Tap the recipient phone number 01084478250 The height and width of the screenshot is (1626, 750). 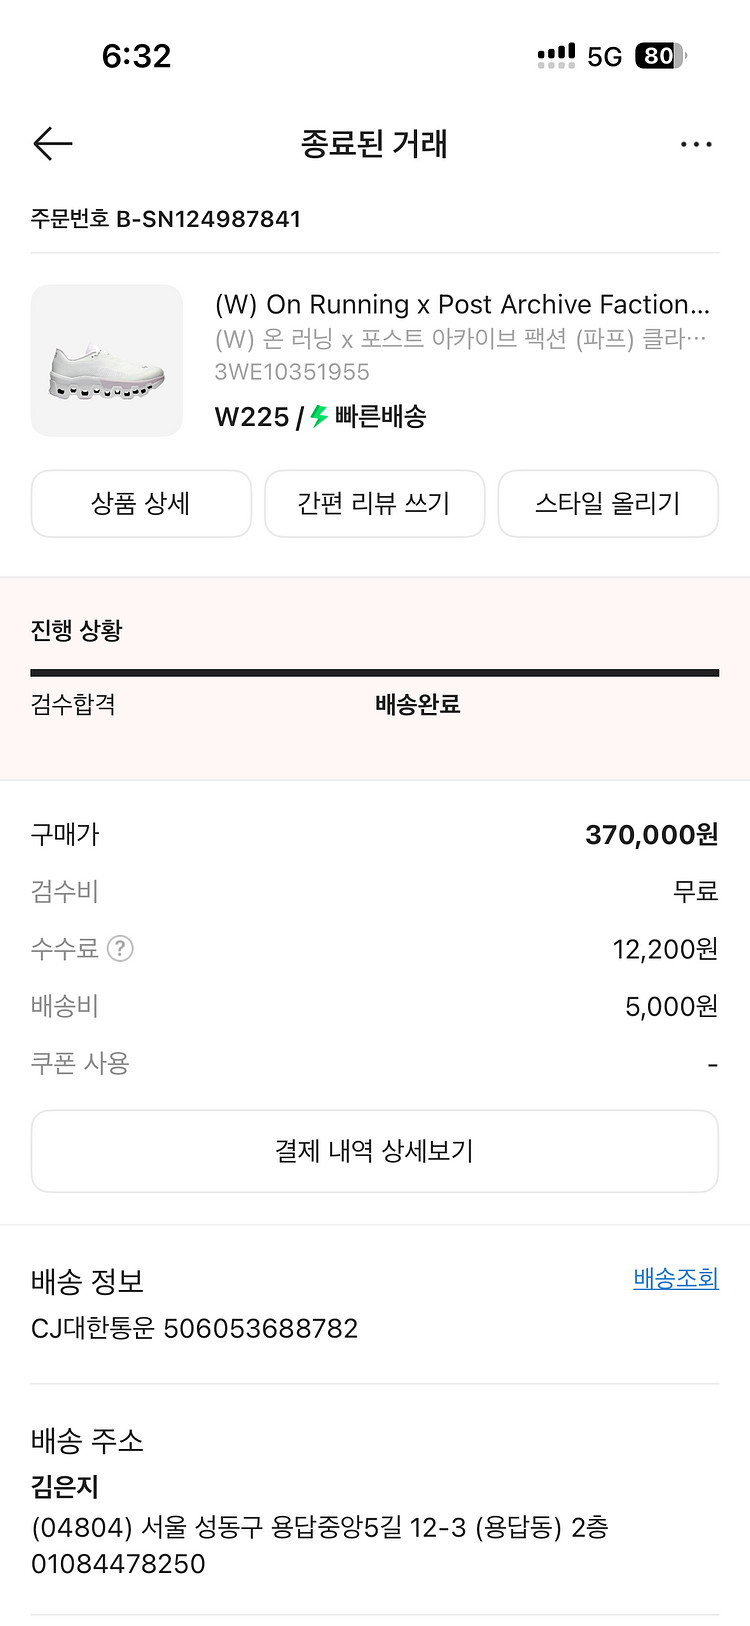pyautogui.click(x=118, y=1564)
